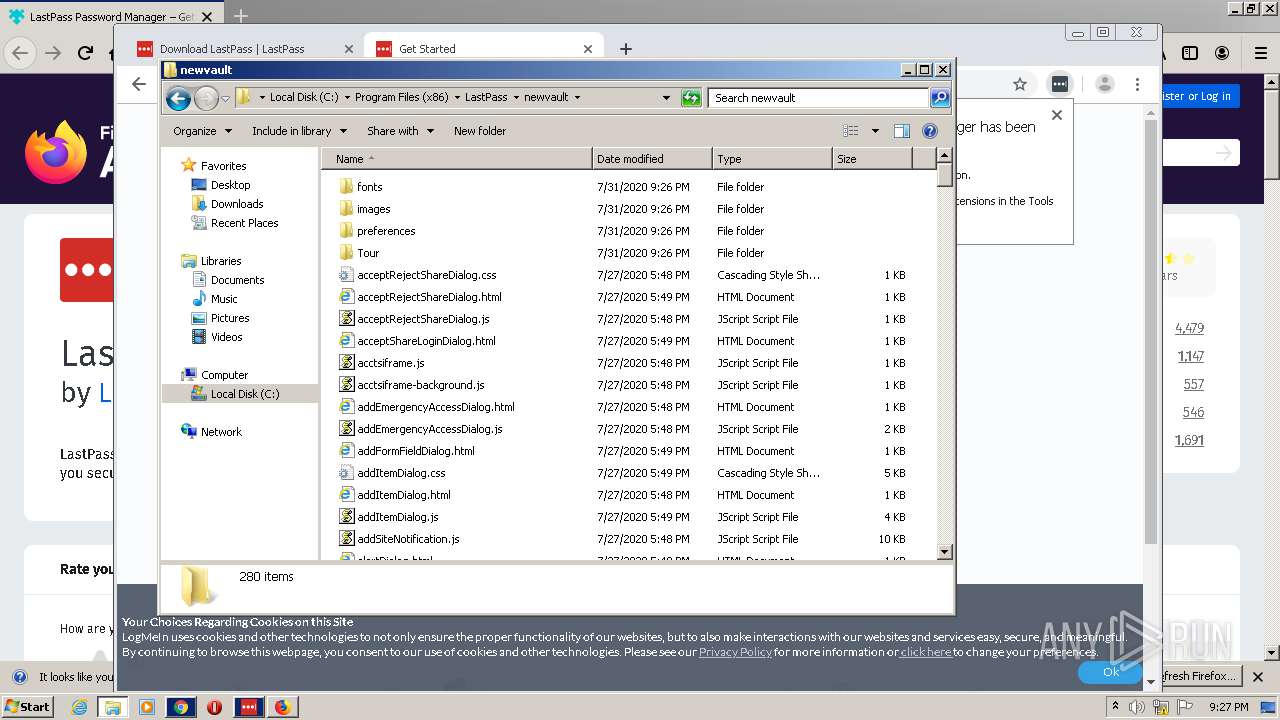Click the Start button

pyautogui.click(x=28, y=707)
